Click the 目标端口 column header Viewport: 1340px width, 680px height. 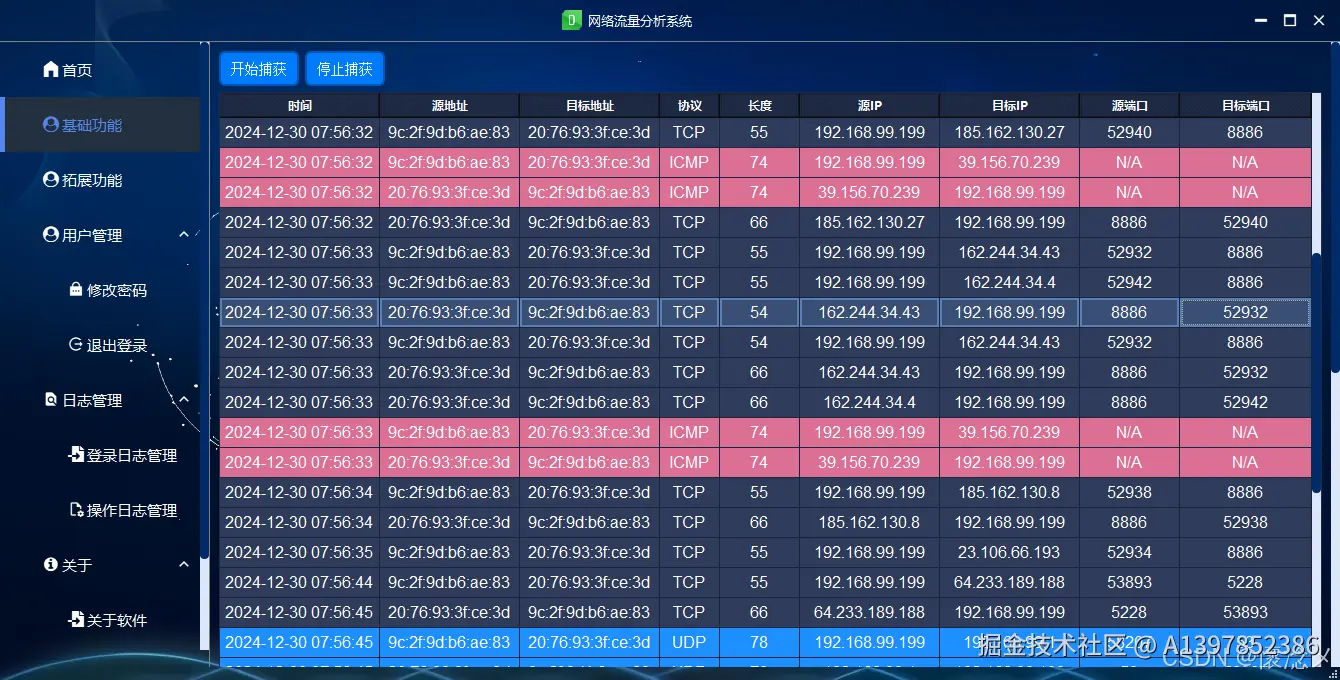[1245, 105]
